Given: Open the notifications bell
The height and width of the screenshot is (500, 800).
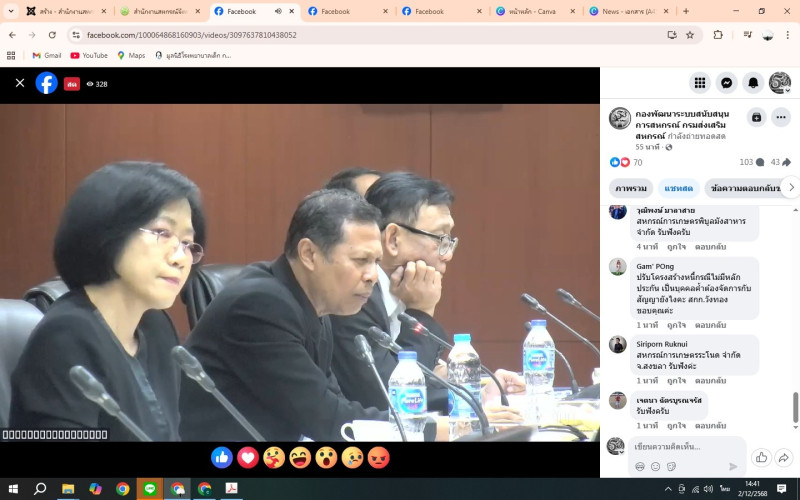Looking at the screenshot, I should 753,83.
